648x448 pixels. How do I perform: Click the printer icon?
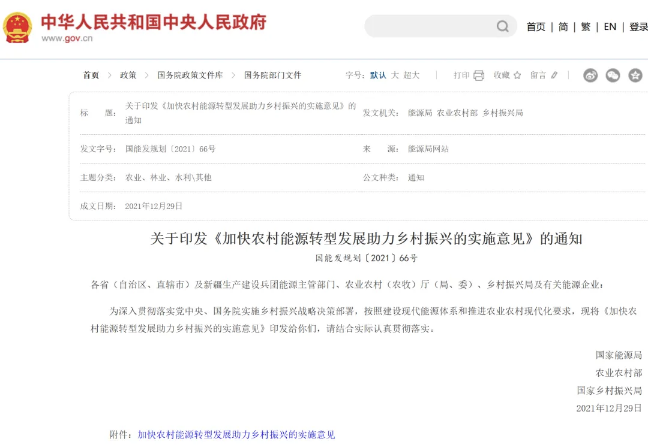pyautogui.click(x=478, y=75)
